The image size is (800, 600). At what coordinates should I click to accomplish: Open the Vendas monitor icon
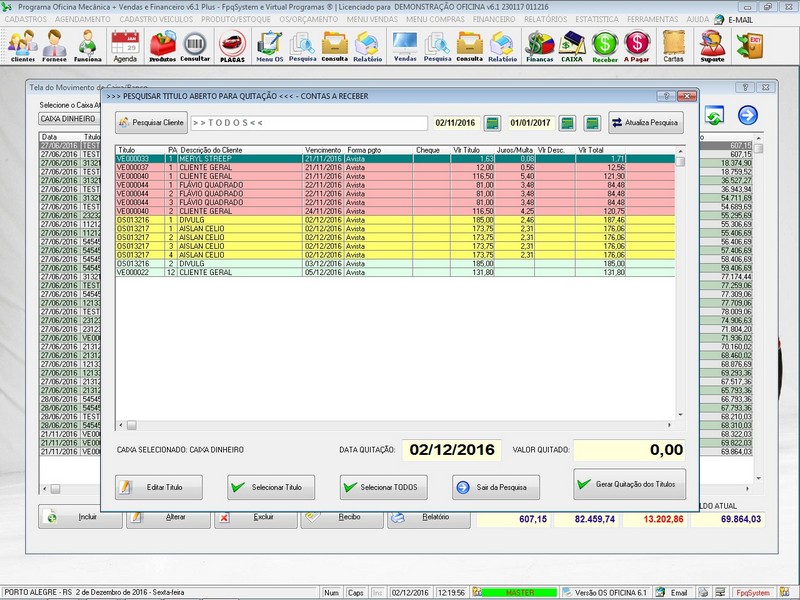click(x=405, y=45)
